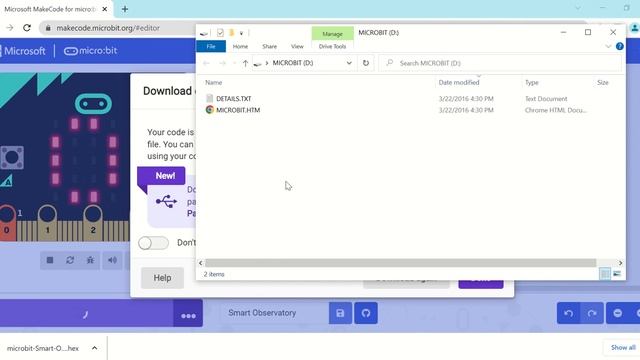Select the Drive Tools tab
Image resolution: width=640 pixels, height=360 pixels.
(x=332, y=47)
